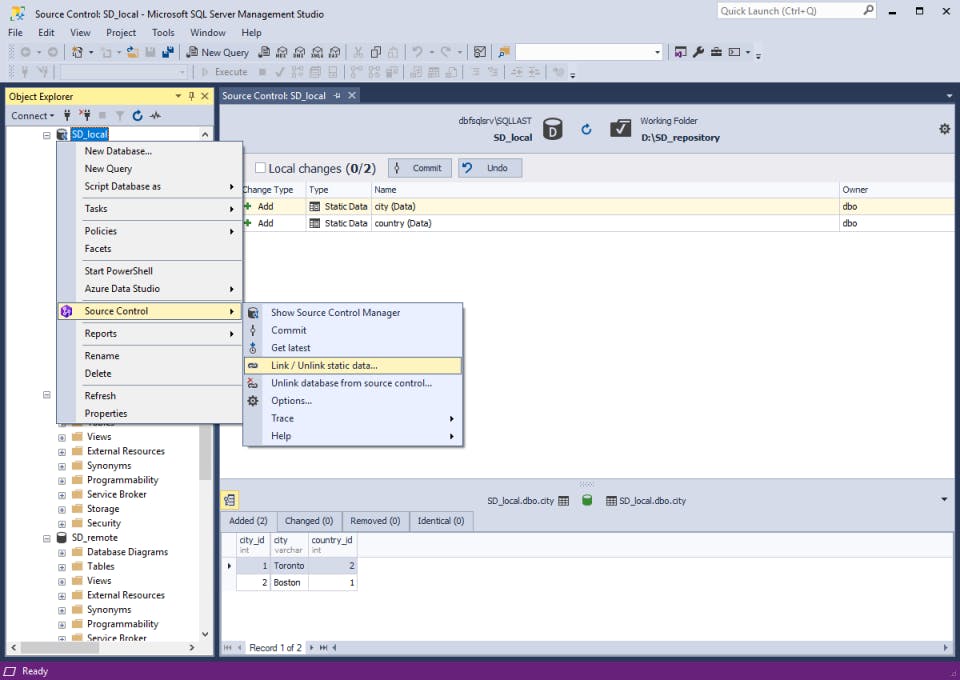Open the dropdown arrow in comparison results panel
Screen dimensions: 960x680
click(x=943, y=500)
